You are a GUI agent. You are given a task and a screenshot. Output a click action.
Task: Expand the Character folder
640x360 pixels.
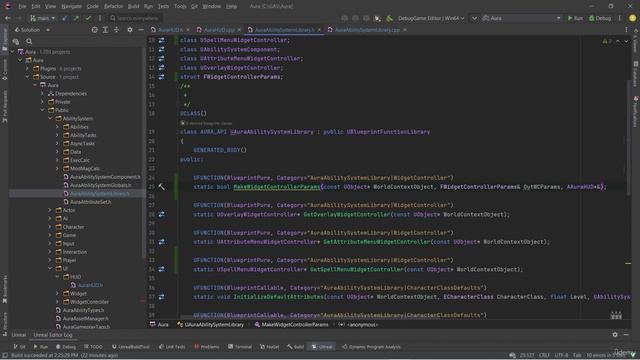point(50,227)
